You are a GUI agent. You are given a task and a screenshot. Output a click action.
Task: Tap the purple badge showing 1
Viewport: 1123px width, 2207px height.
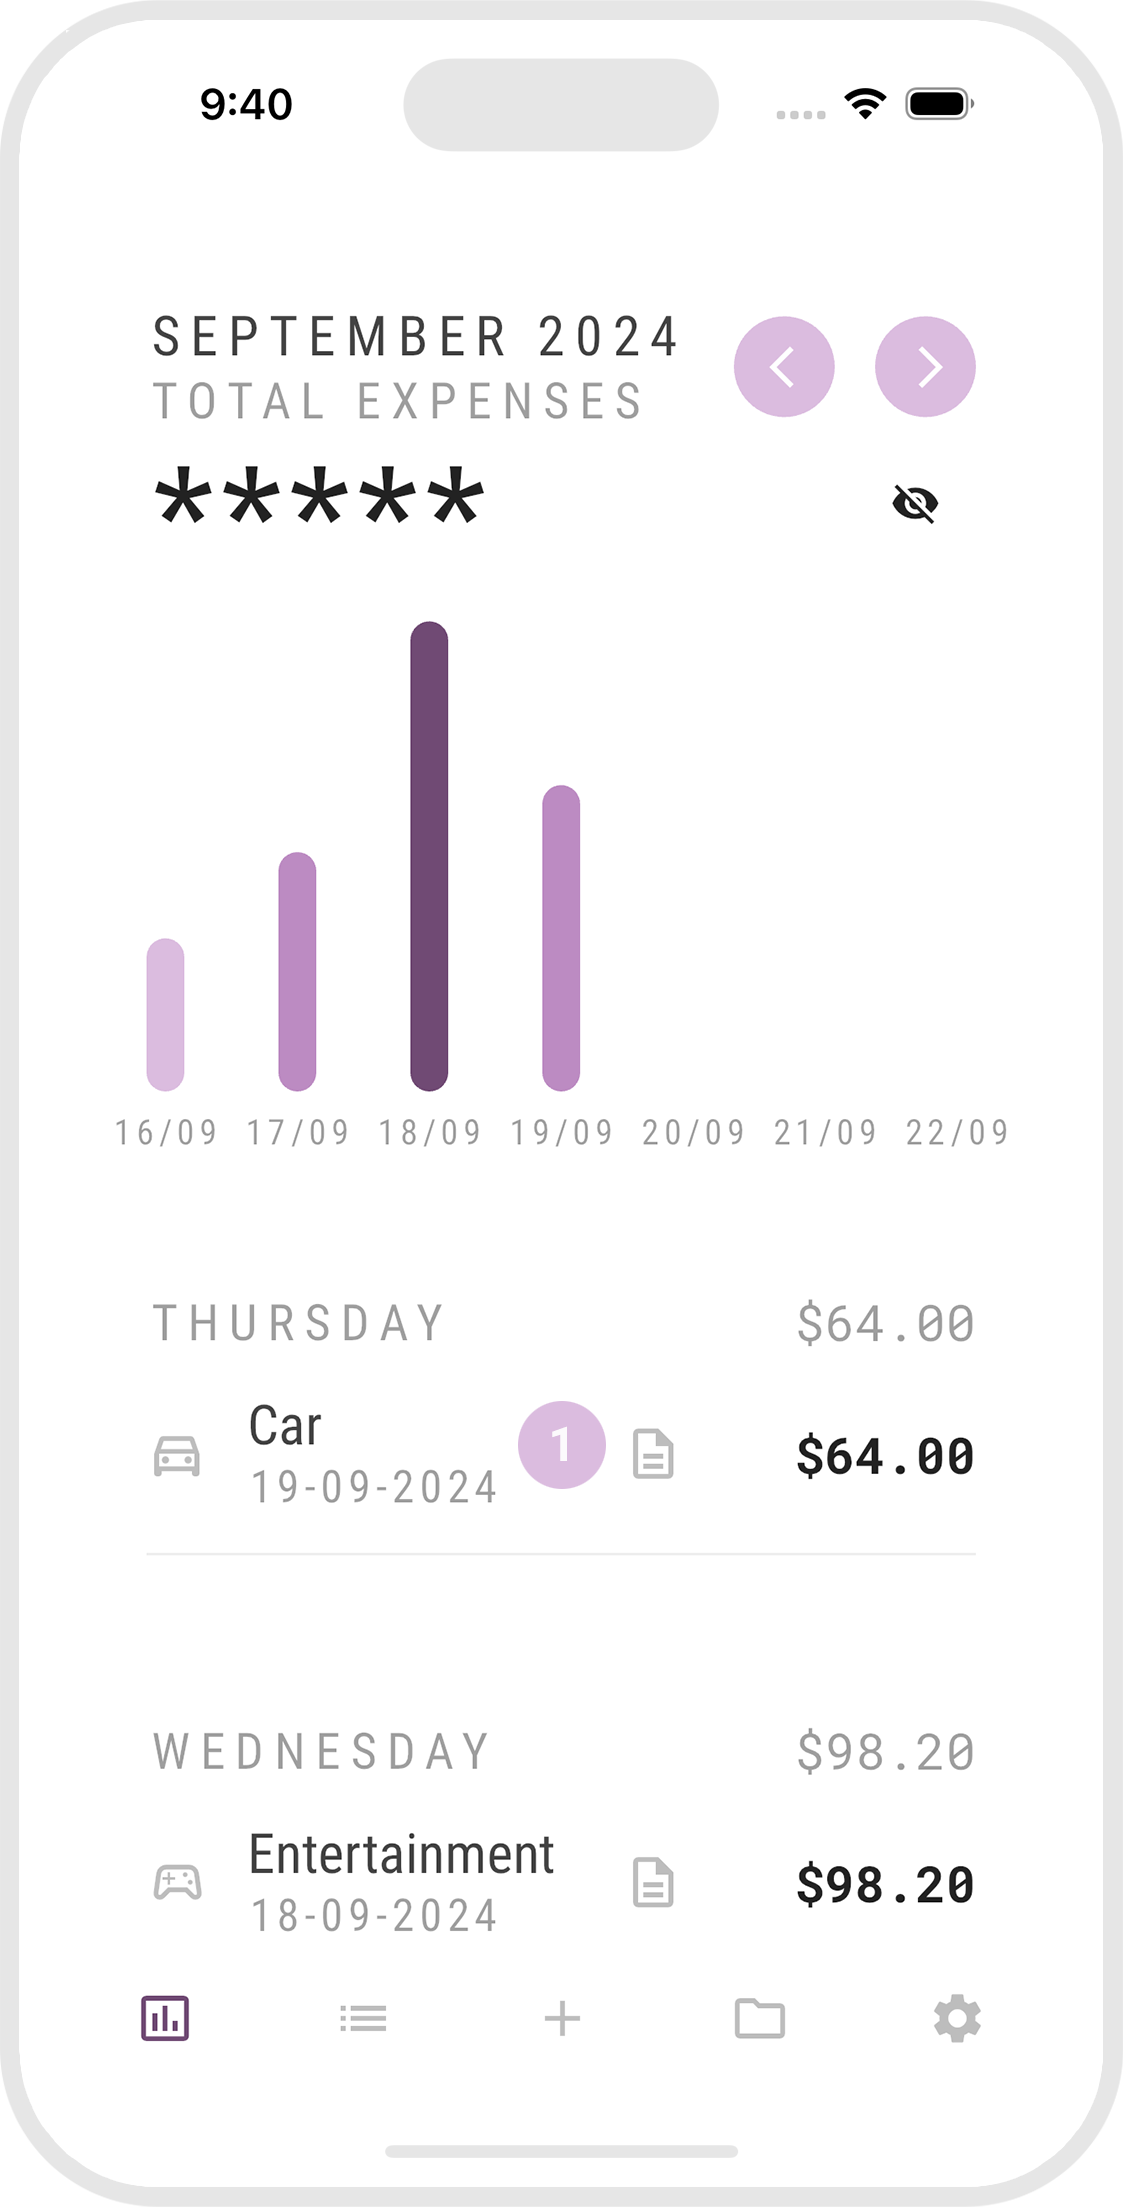(x=562, y=1445)
